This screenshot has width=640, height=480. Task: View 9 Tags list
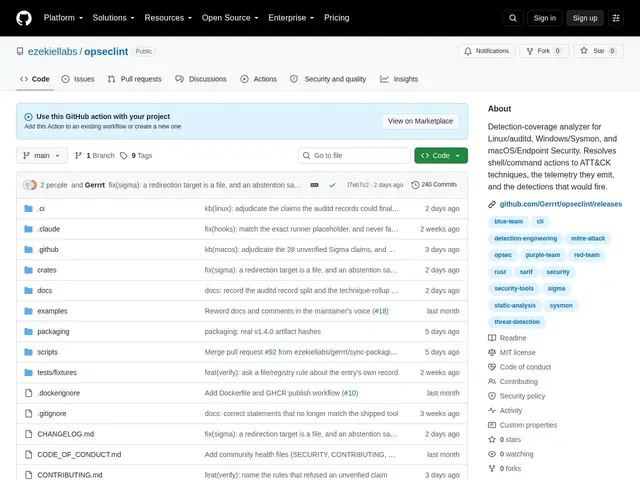[x=136, y=156]
